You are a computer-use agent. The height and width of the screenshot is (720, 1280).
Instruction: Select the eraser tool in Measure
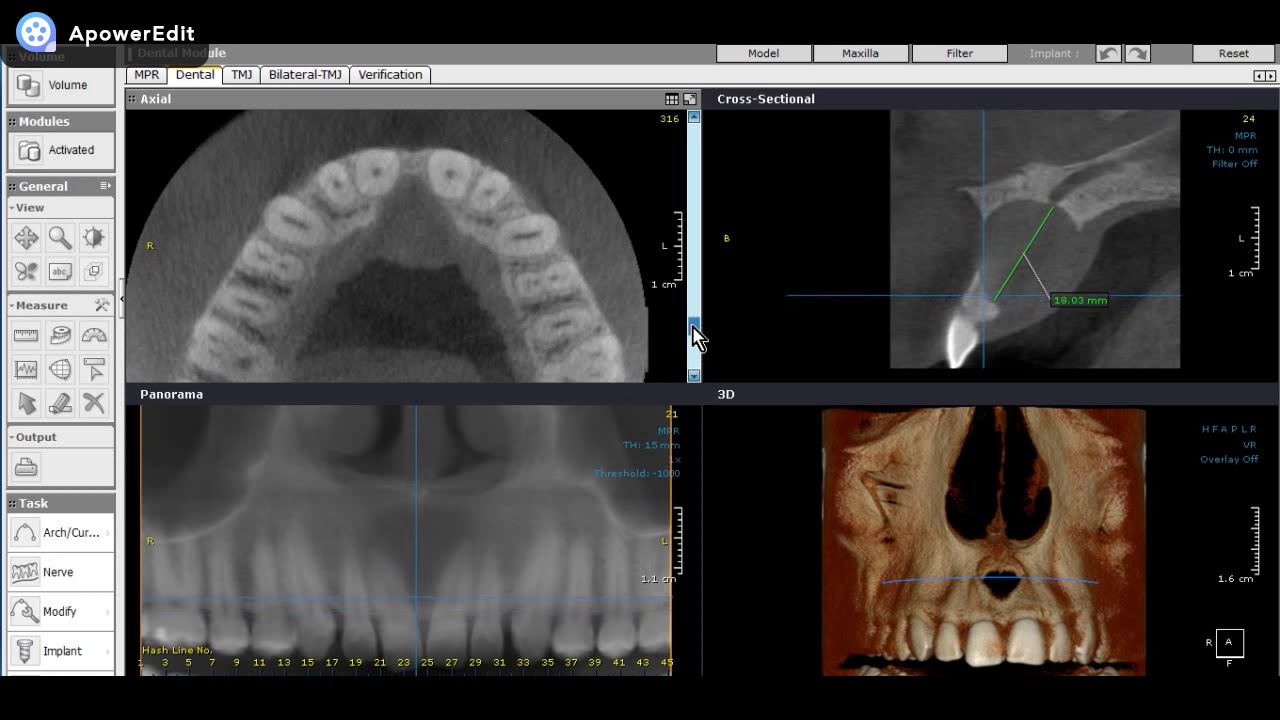(x=60, y=403)
